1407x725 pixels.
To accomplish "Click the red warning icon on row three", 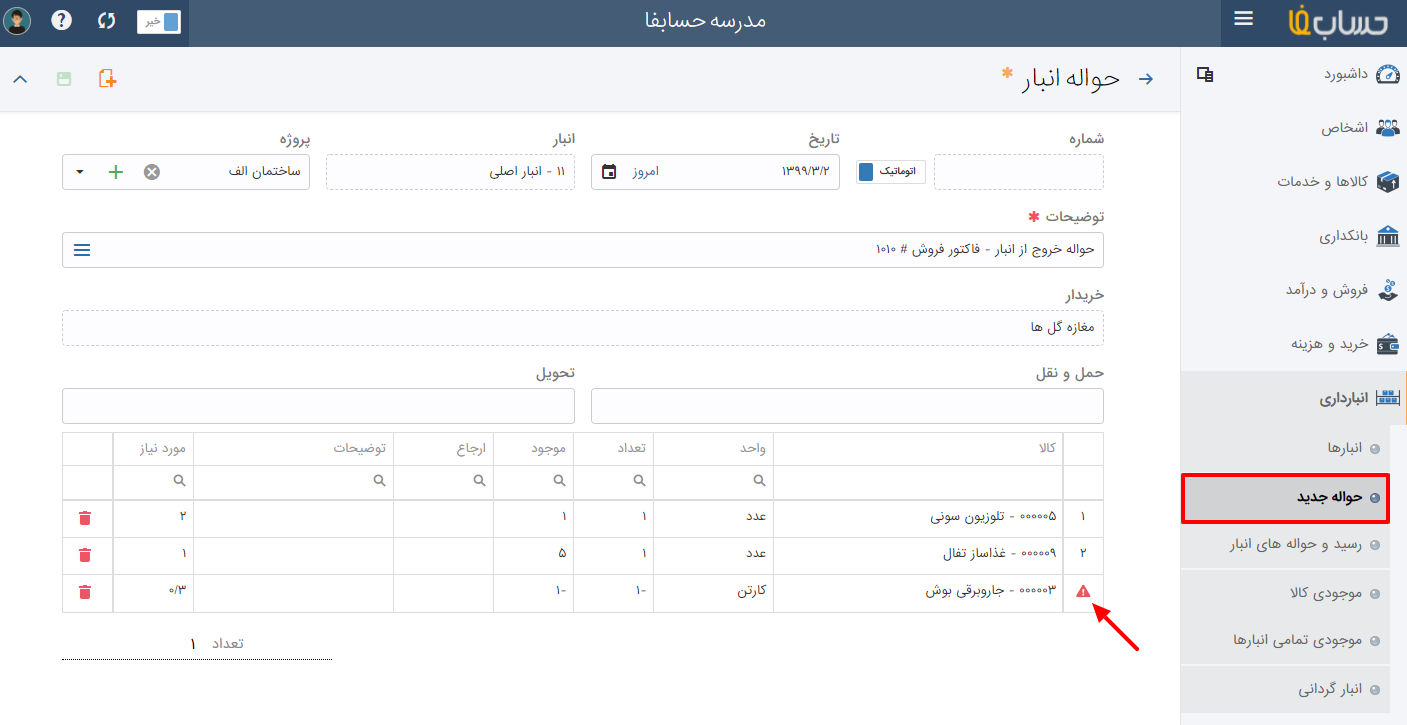I will coord(1083,591).
